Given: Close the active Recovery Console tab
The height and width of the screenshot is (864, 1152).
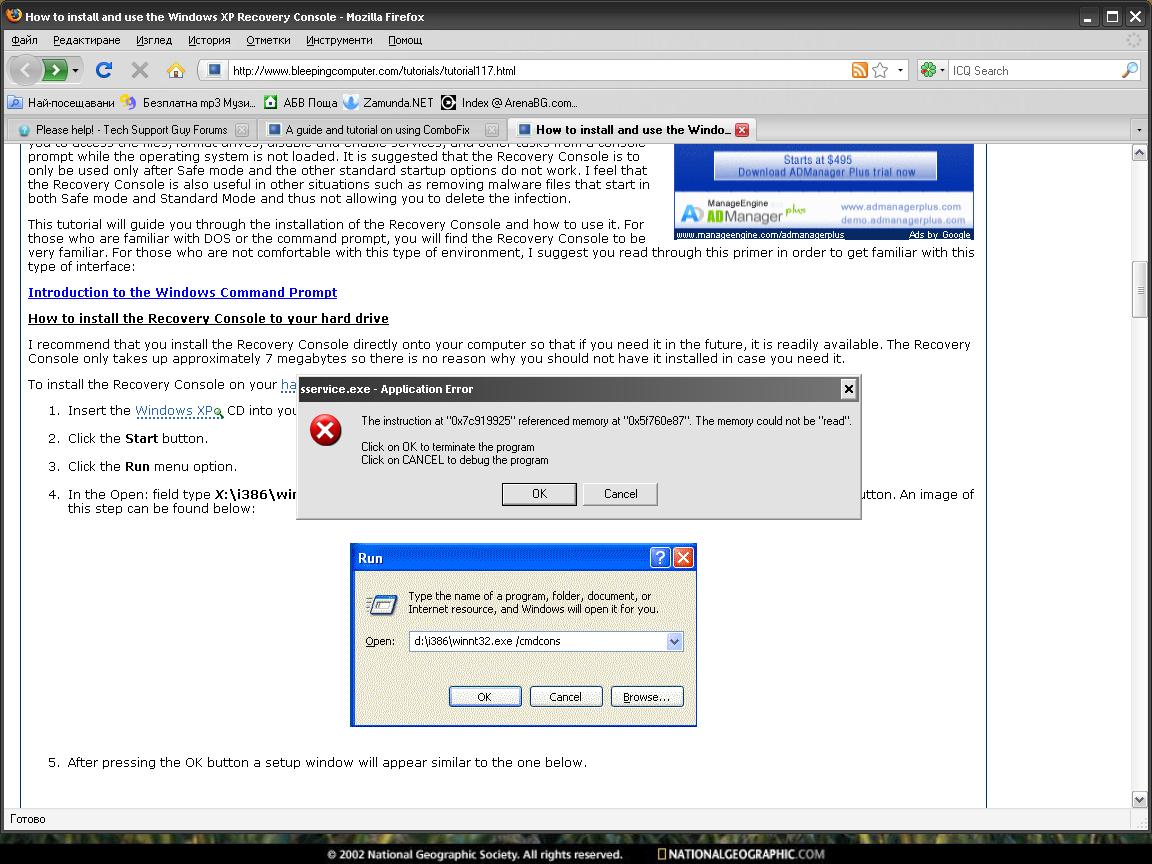Looking at the screenshot, I should (742, 130).
